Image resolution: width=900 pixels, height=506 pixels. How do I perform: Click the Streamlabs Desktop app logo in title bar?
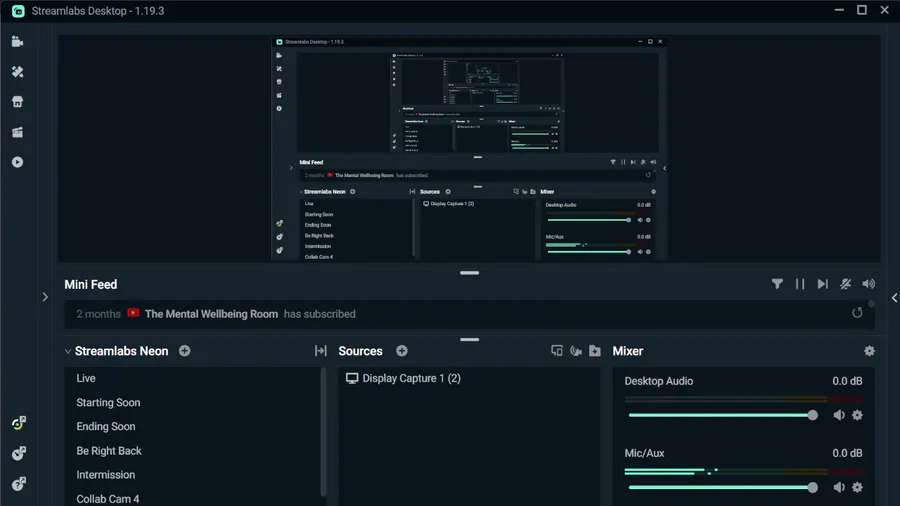(18, 11)
